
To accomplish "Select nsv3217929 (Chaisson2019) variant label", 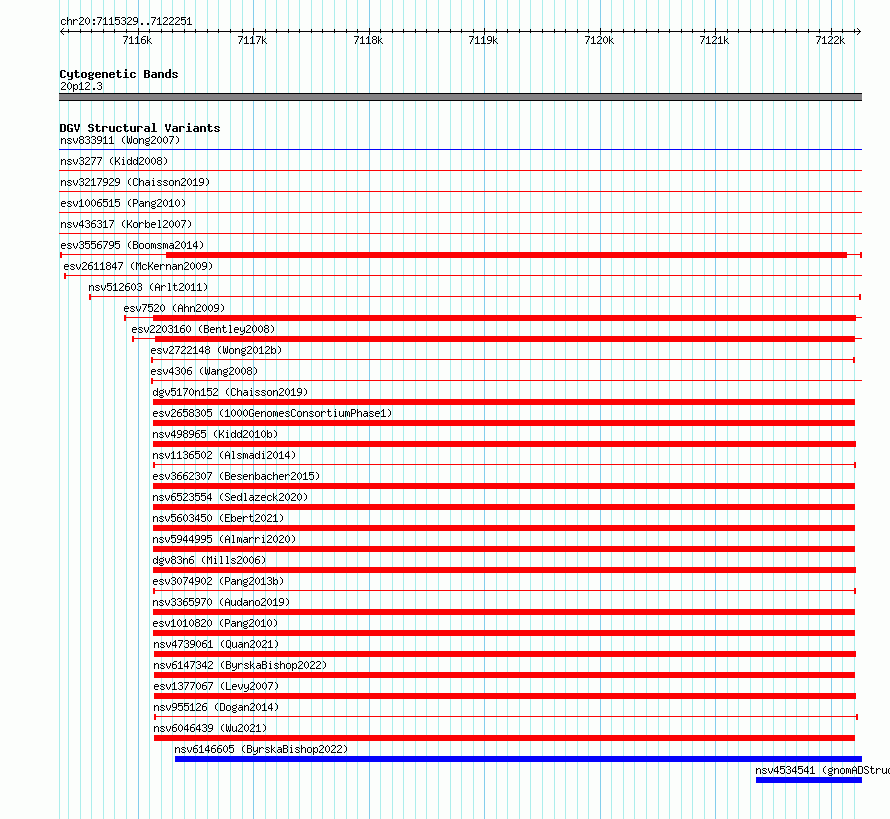I will (135, 182).
